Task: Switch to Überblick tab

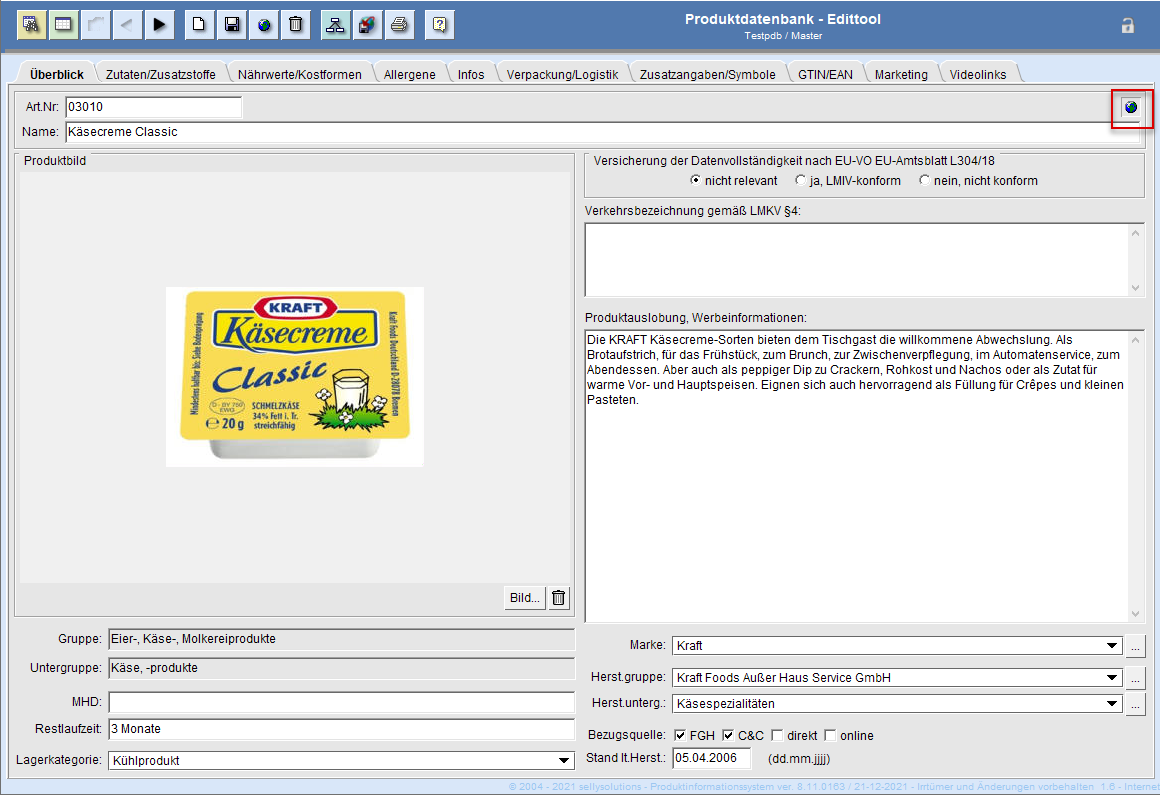Action: pyautogui.click(x=57, y=75)
